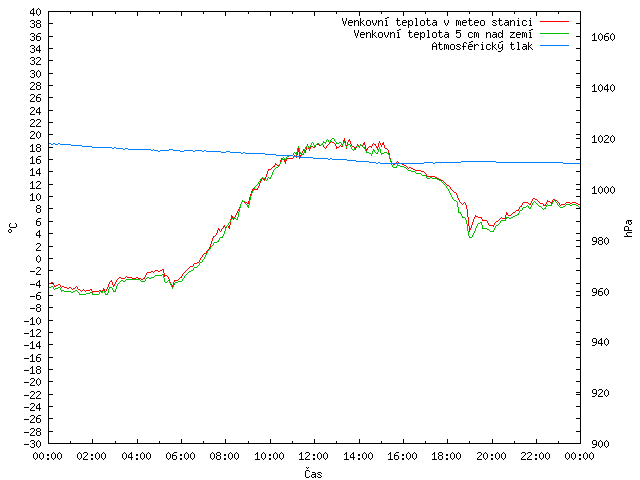Click the 04:00 time axis label
640x480 pixels.
[x=136, y=456]
